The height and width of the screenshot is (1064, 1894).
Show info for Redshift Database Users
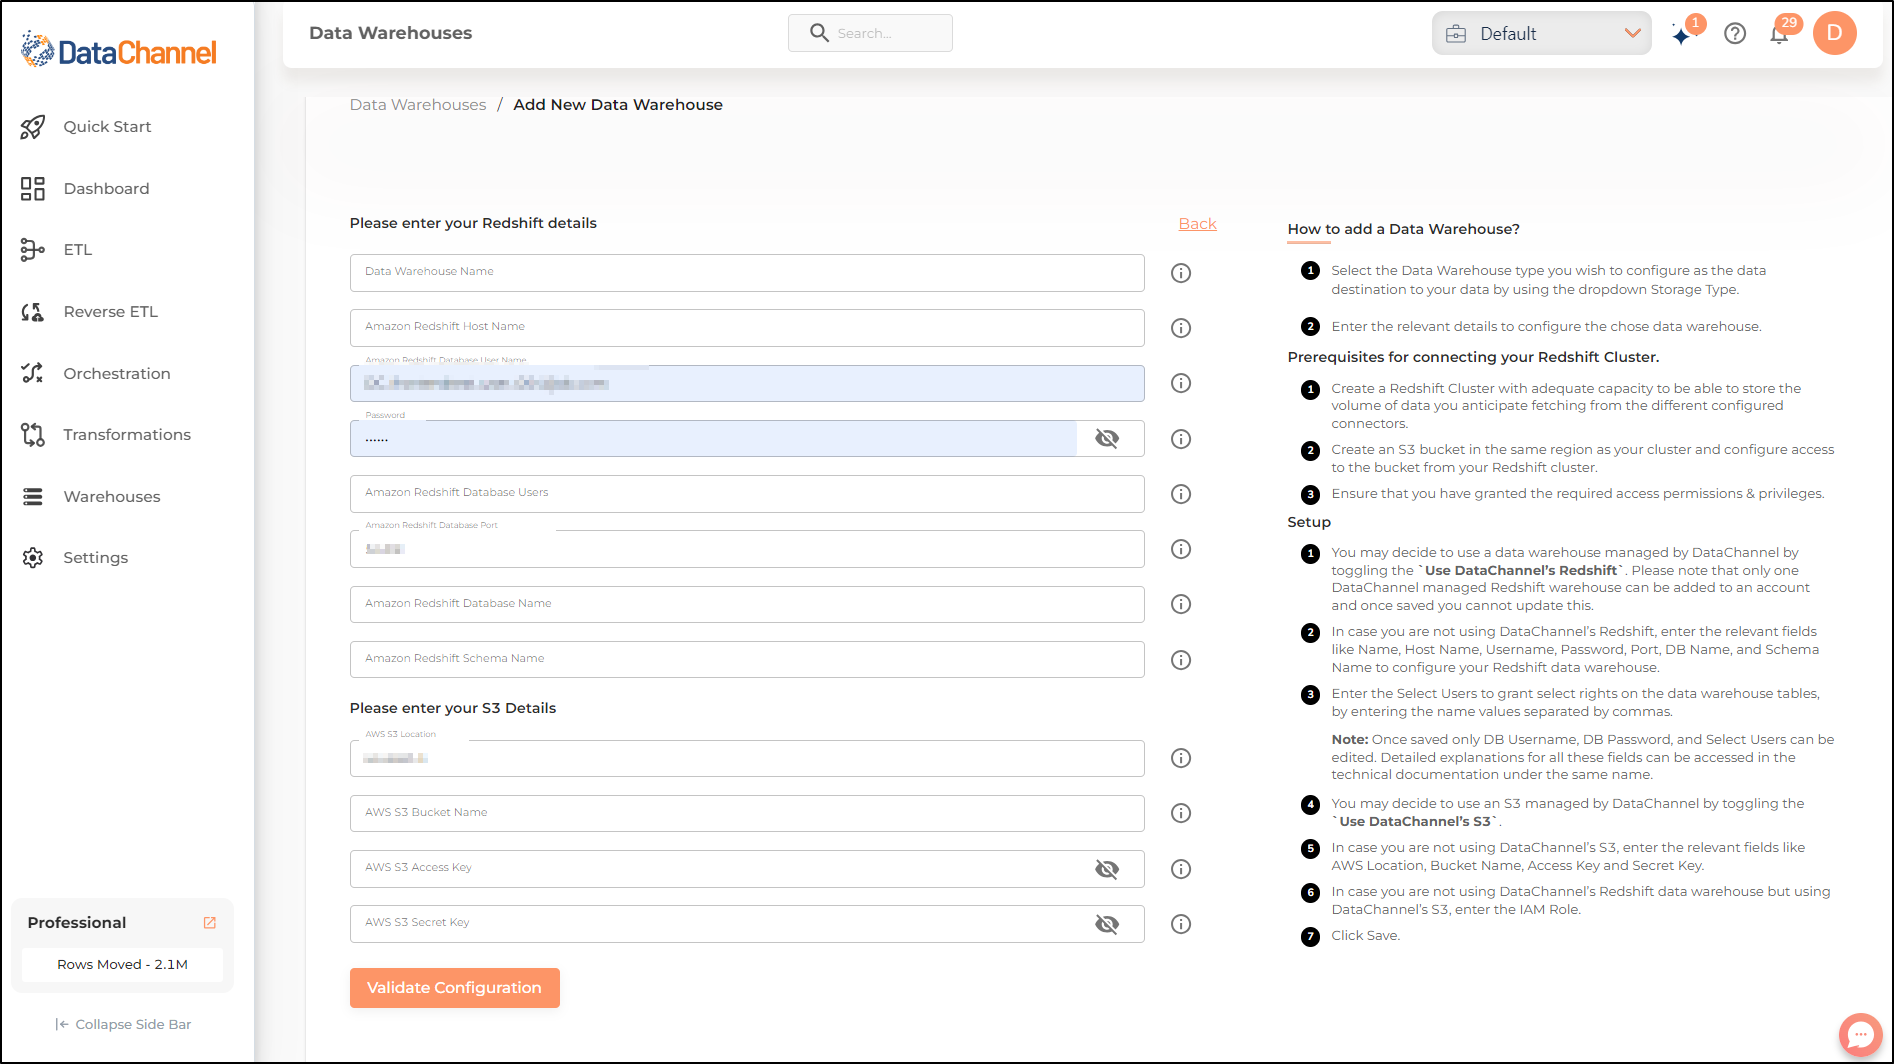coord(1181,494)
